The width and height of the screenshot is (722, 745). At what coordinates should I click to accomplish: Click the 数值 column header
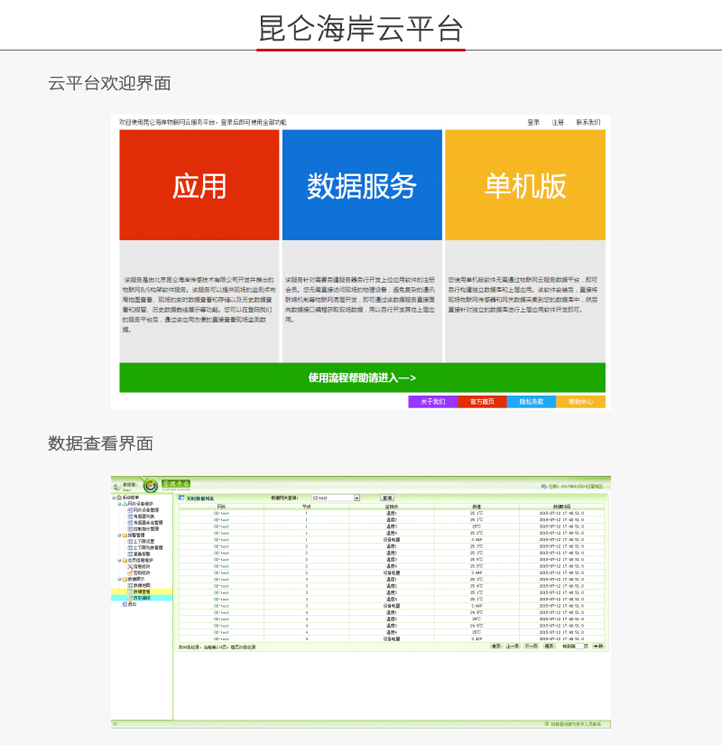click(476, 506)
